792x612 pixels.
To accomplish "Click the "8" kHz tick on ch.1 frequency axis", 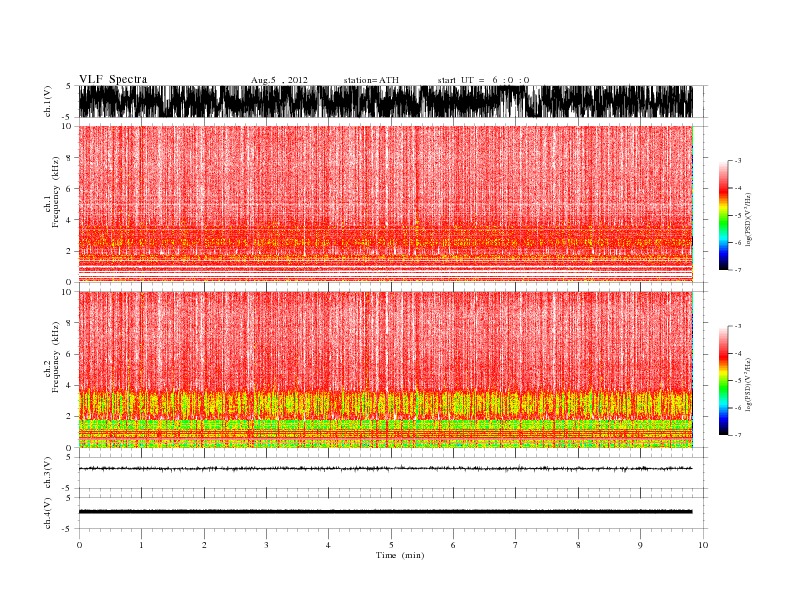I will coord(69,158).
